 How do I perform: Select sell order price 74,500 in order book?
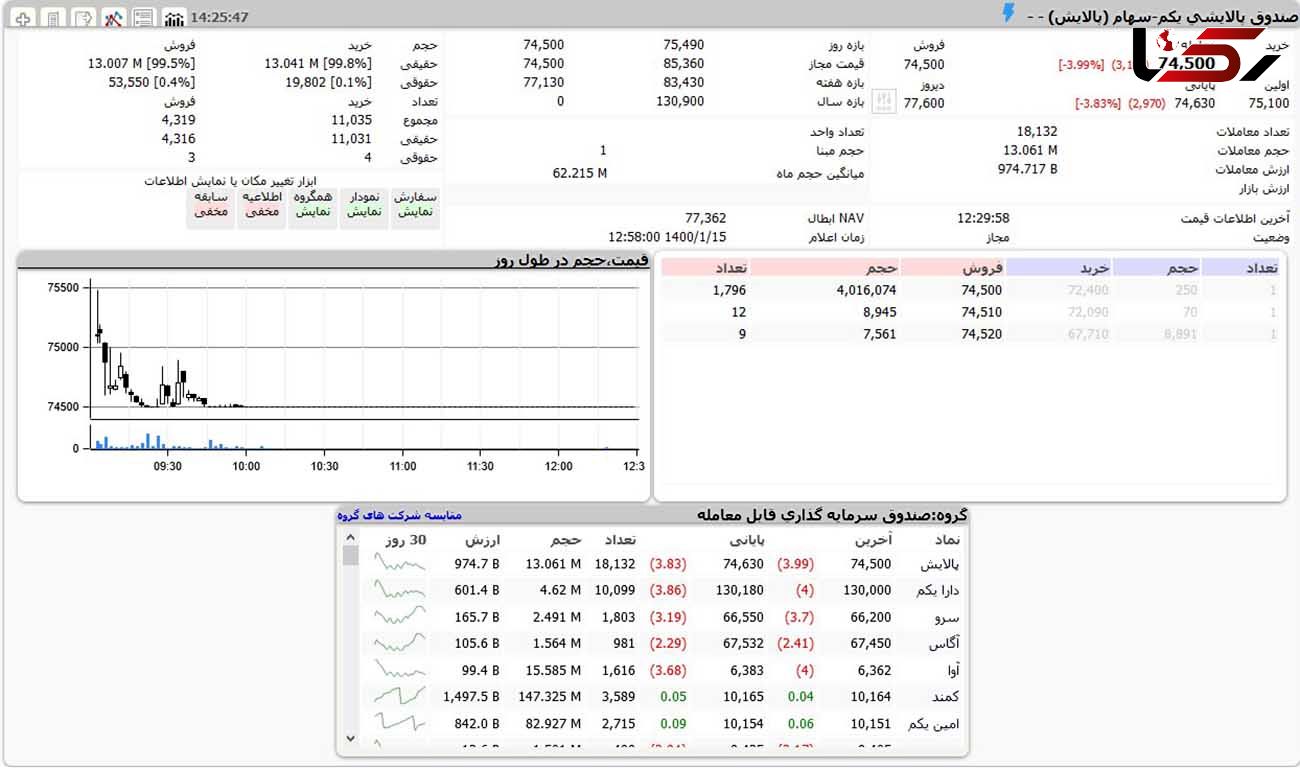(x=981, y=290)
